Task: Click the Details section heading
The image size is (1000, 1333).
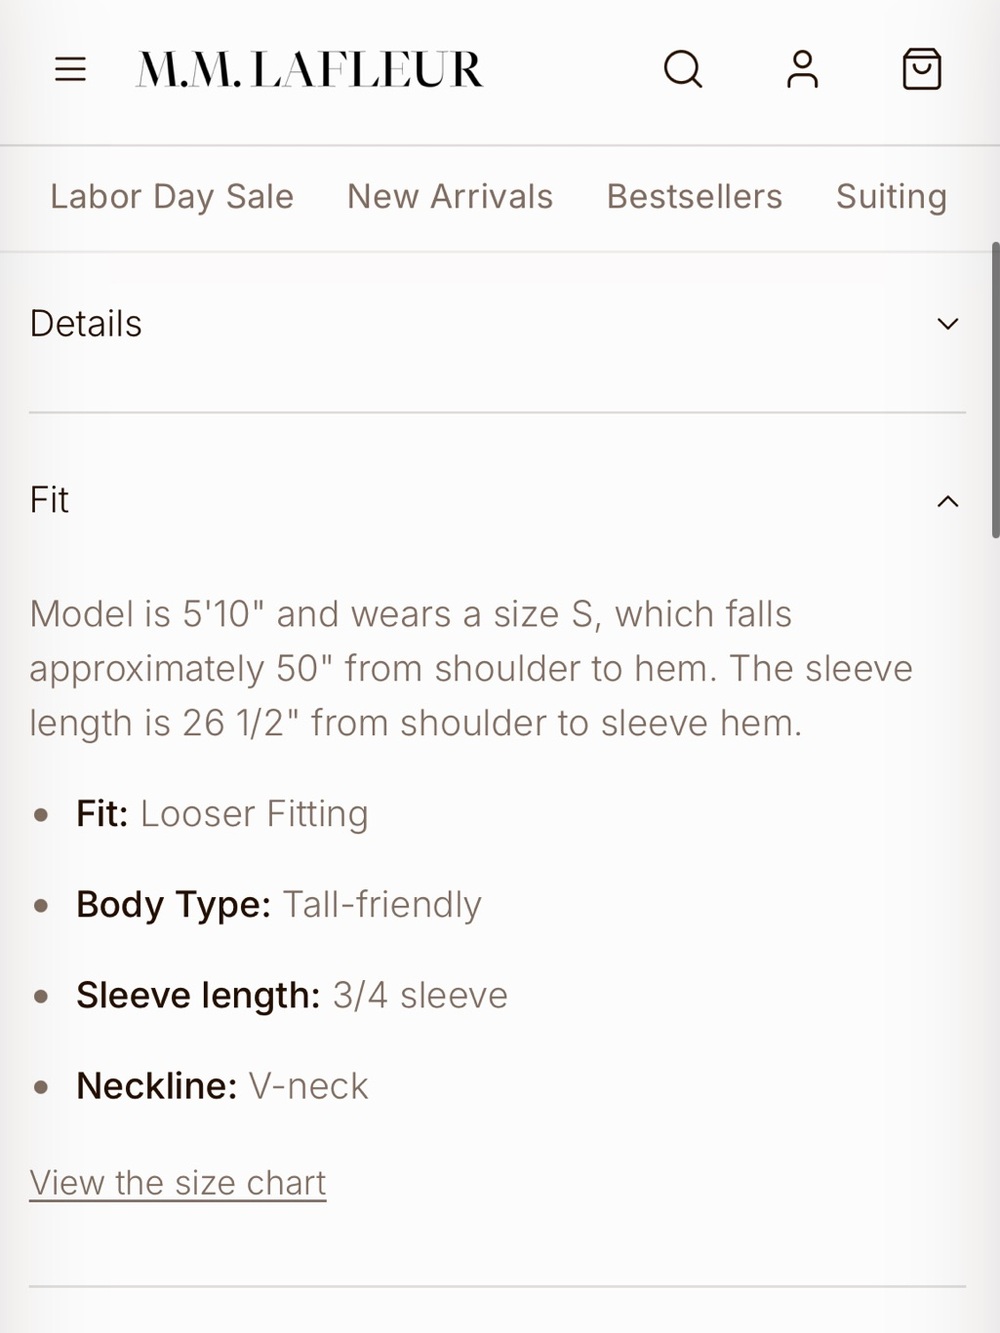Action: pyautogui.click(x=86, y=324)
